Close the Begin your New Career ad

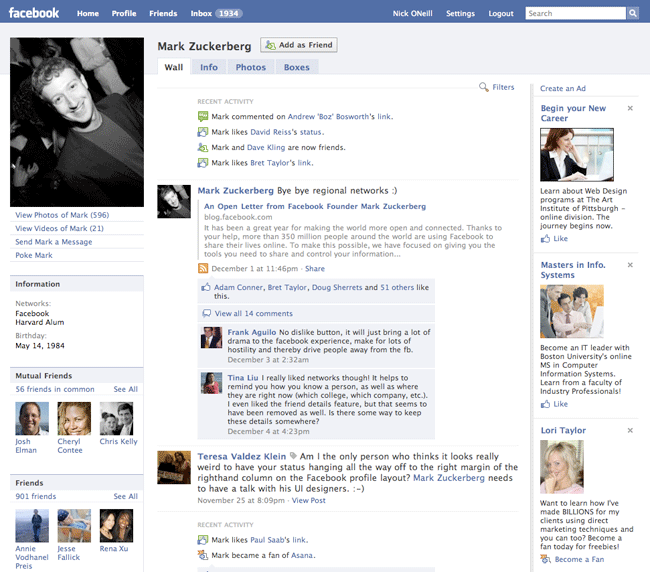pos(630,108)
